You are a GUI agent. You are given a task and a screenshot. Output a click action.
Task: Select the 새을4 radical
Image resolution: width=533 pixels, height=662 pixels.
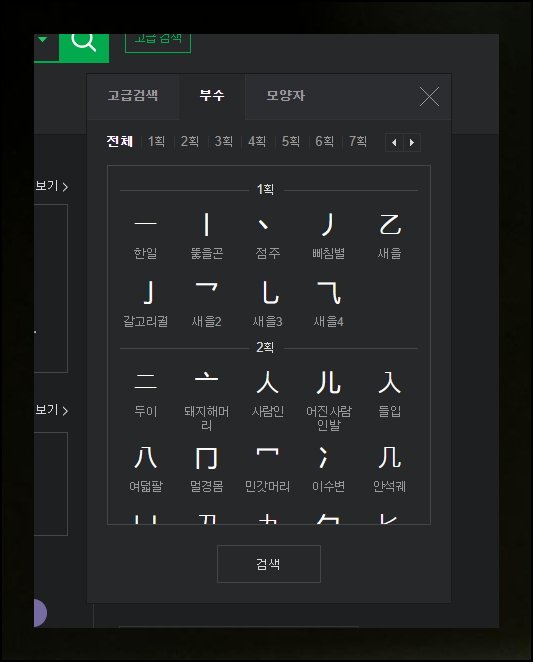tap(329, 304)
